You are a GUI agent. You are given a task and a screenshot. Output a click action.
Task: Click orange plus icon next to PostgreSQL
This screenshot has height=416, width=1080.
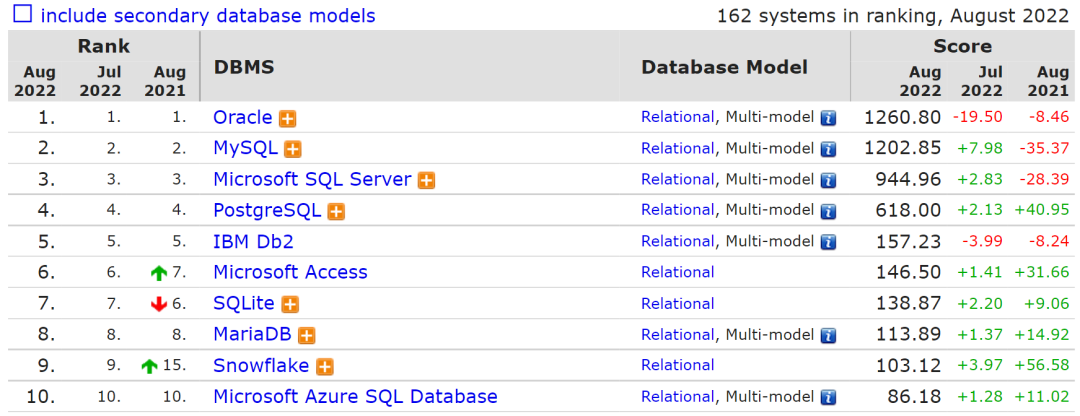tap(336, 211)
